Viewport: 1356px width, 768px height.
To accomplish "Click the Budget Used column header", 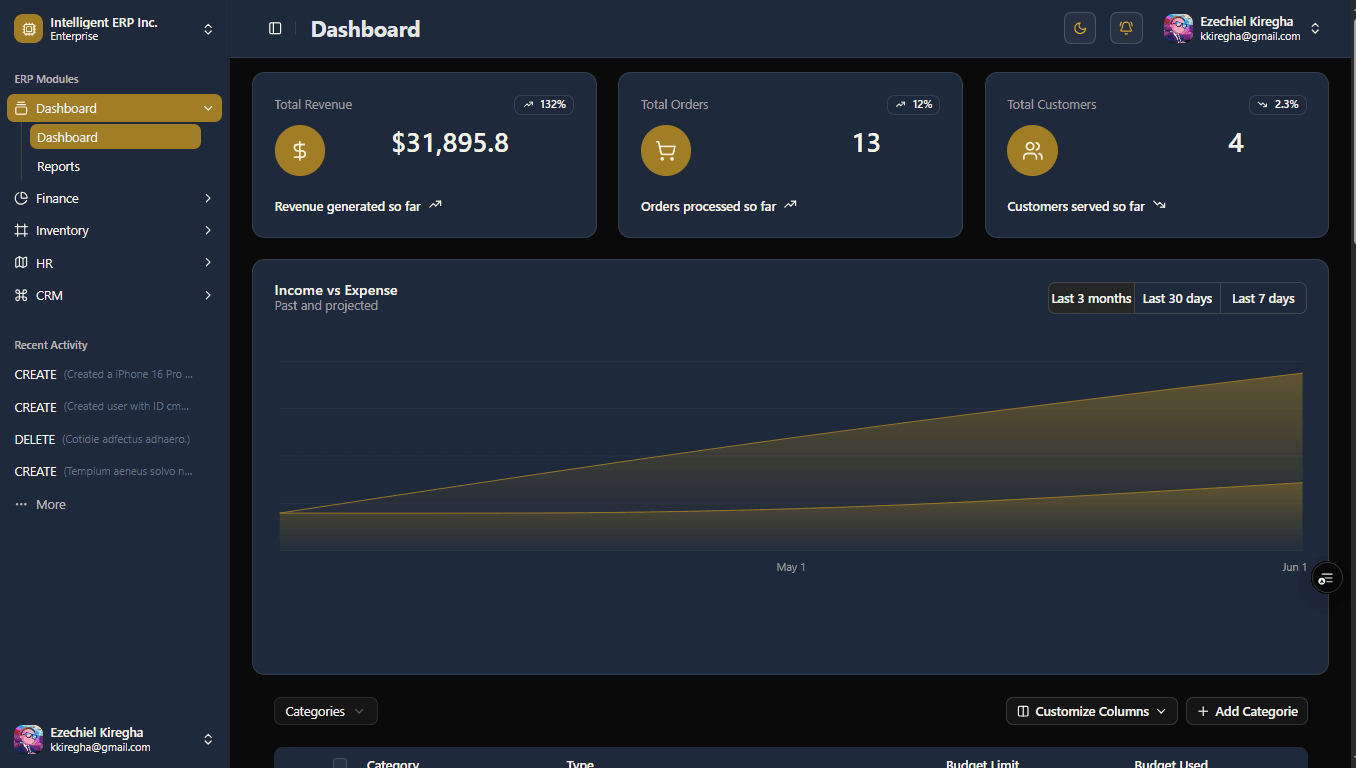I will 1171,764.
